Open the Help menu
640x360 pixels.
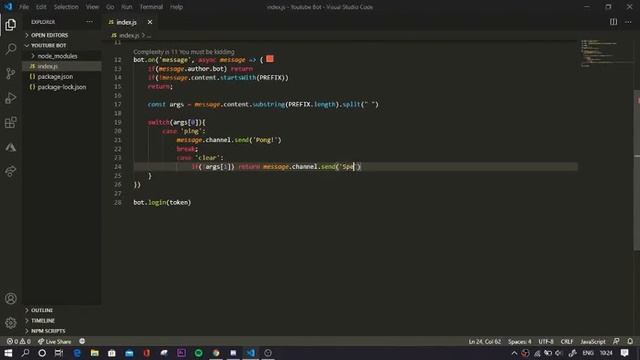coord(176,7)
